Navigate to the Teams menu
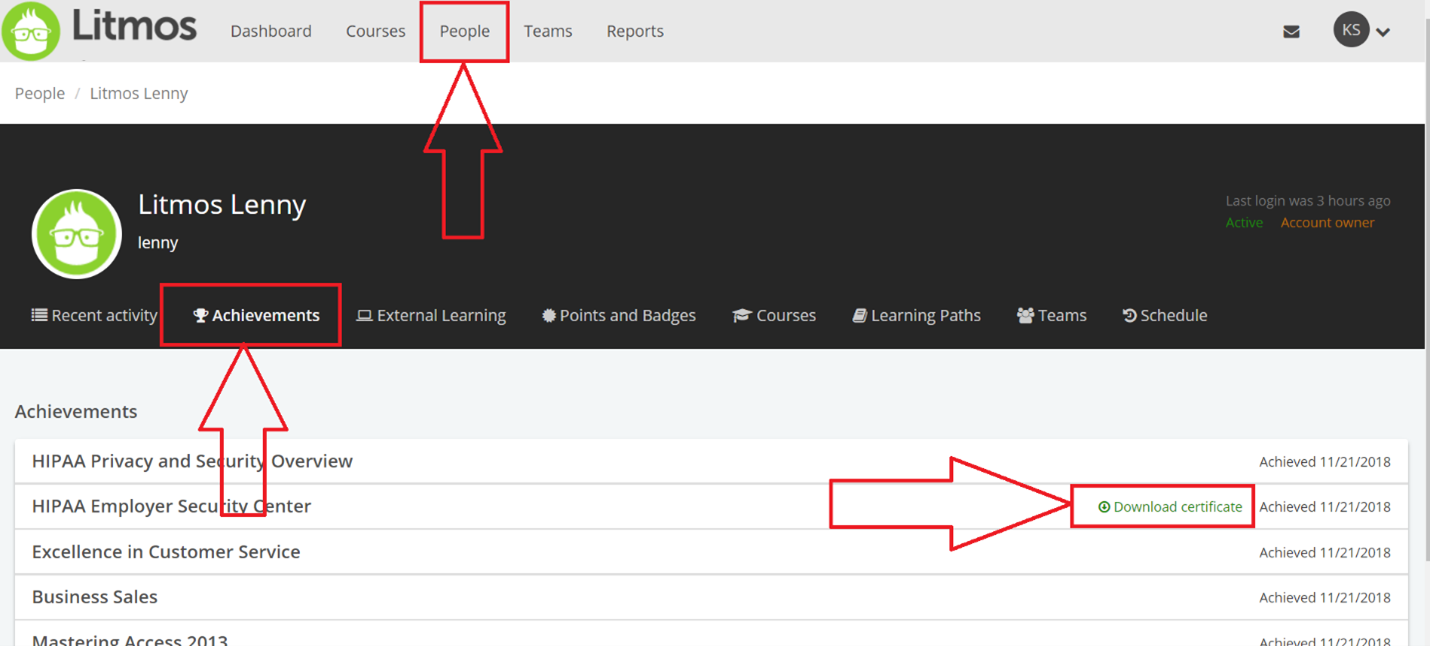 click(x=548, y=31)
